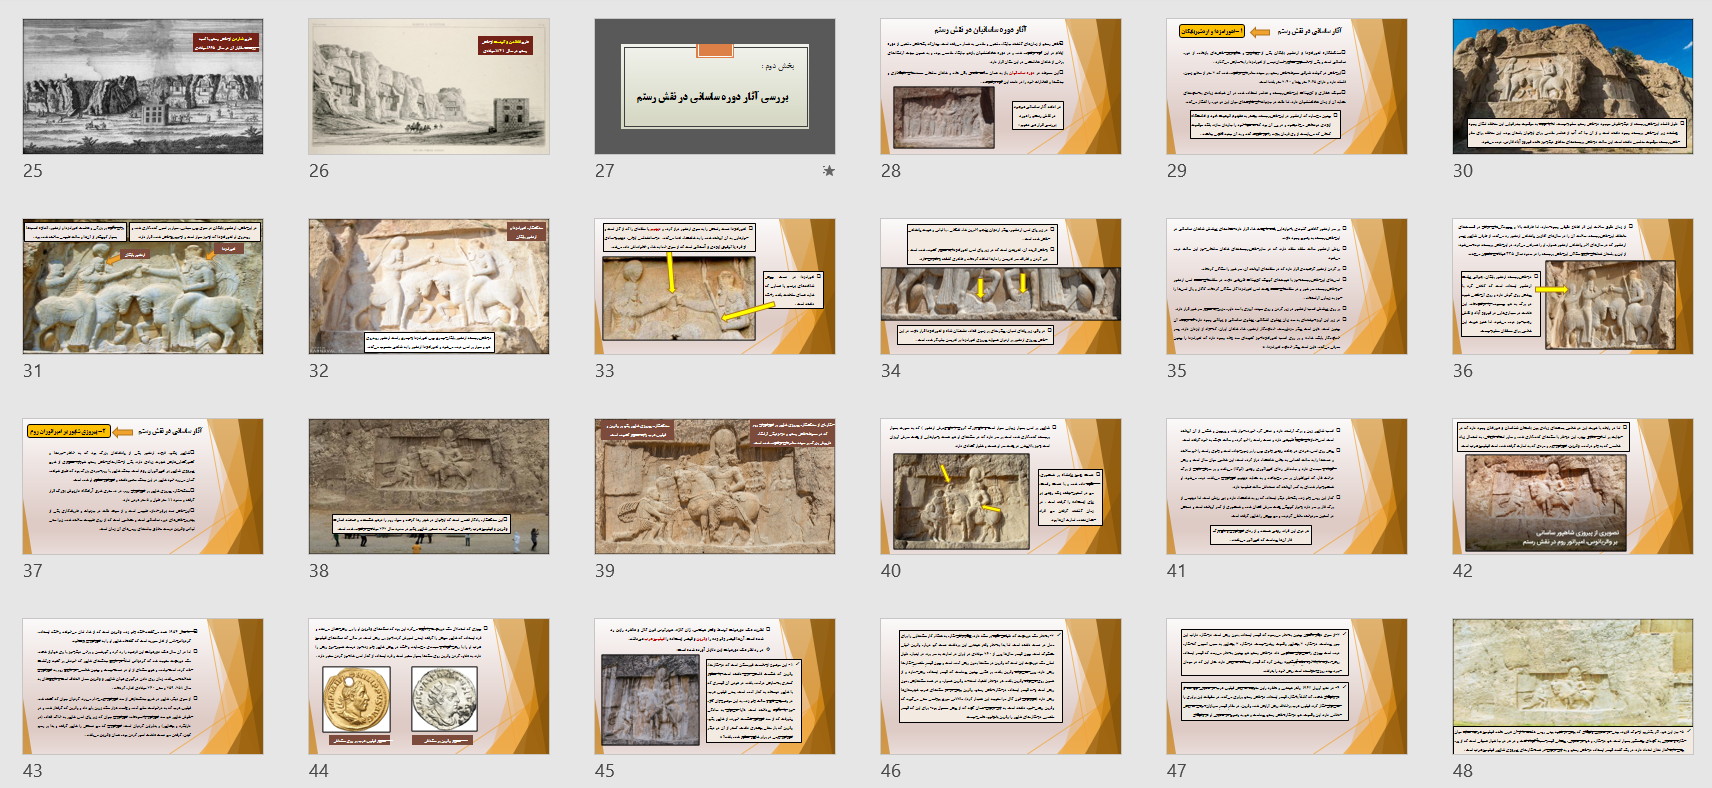Click the transition star icon under slide 27
This screenshot has height=788, width=1712.
pyautogui.click(x=828, y=171)
